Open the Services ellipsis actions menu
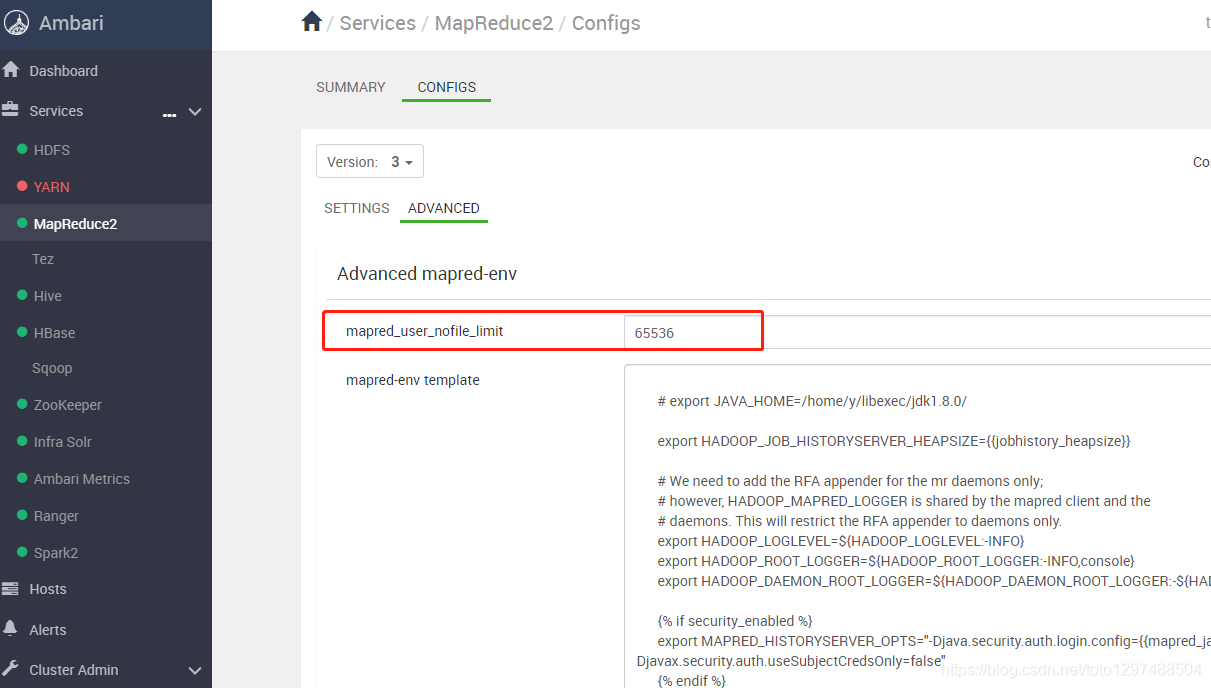This screenshot has height=688, width=1211. click(x=170, y=114)
